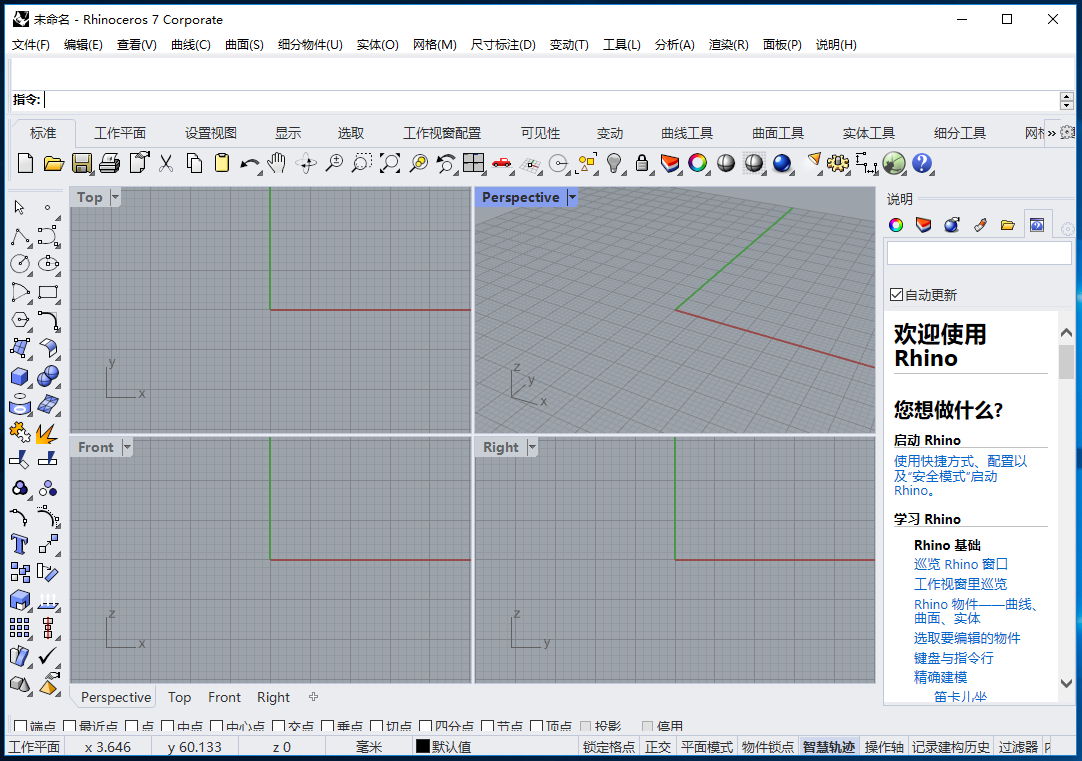Uncheck the 自动更新 checkbox
The width and height of the screenshot is (1082, 761).
897,295
